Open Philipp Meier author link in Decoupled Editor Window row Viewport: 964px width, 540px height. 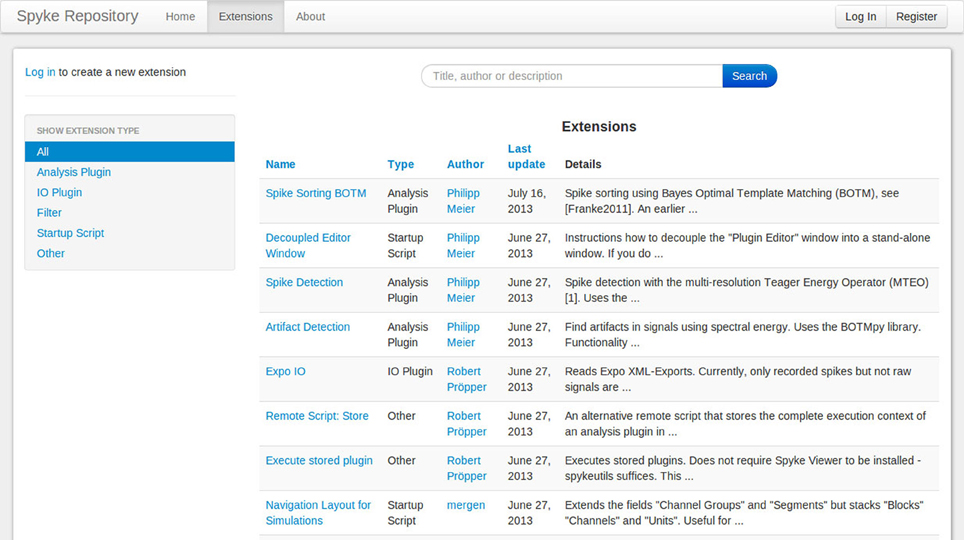click(x=463, y=245)
